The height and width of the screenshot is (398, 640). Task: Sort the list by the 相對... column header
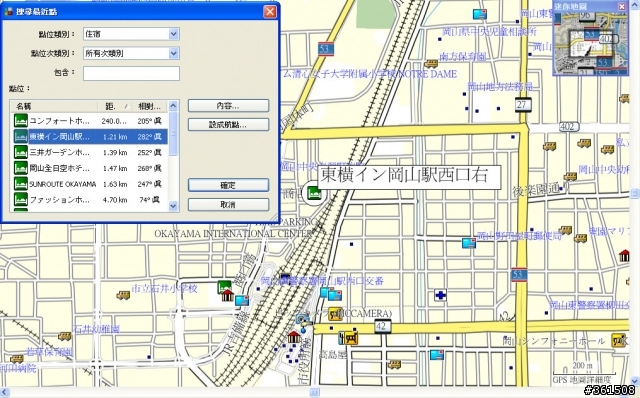click(149, 106)
